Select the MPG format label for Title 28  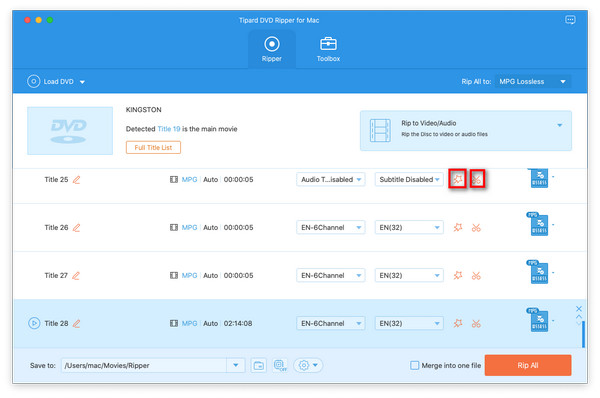pyautogui.click(x=189, y=323)
